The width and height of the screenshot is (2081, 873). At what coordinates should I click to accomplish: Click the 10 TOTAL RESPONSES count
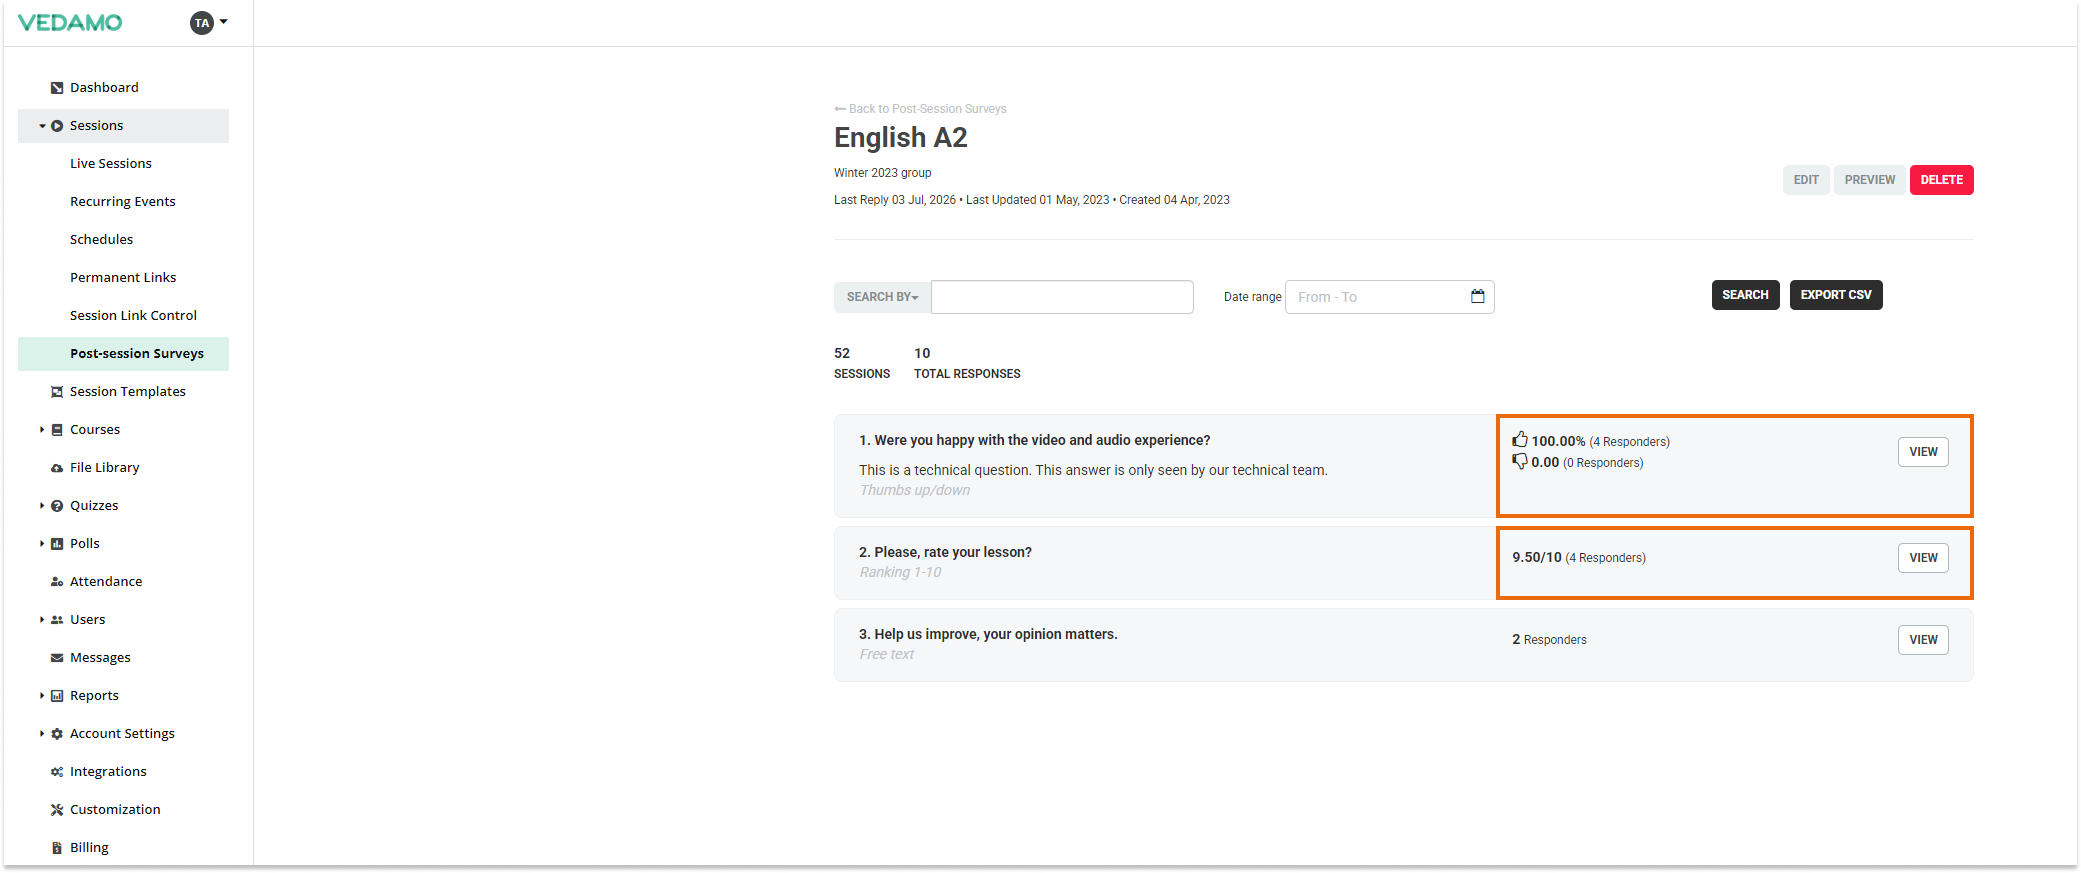967,363
